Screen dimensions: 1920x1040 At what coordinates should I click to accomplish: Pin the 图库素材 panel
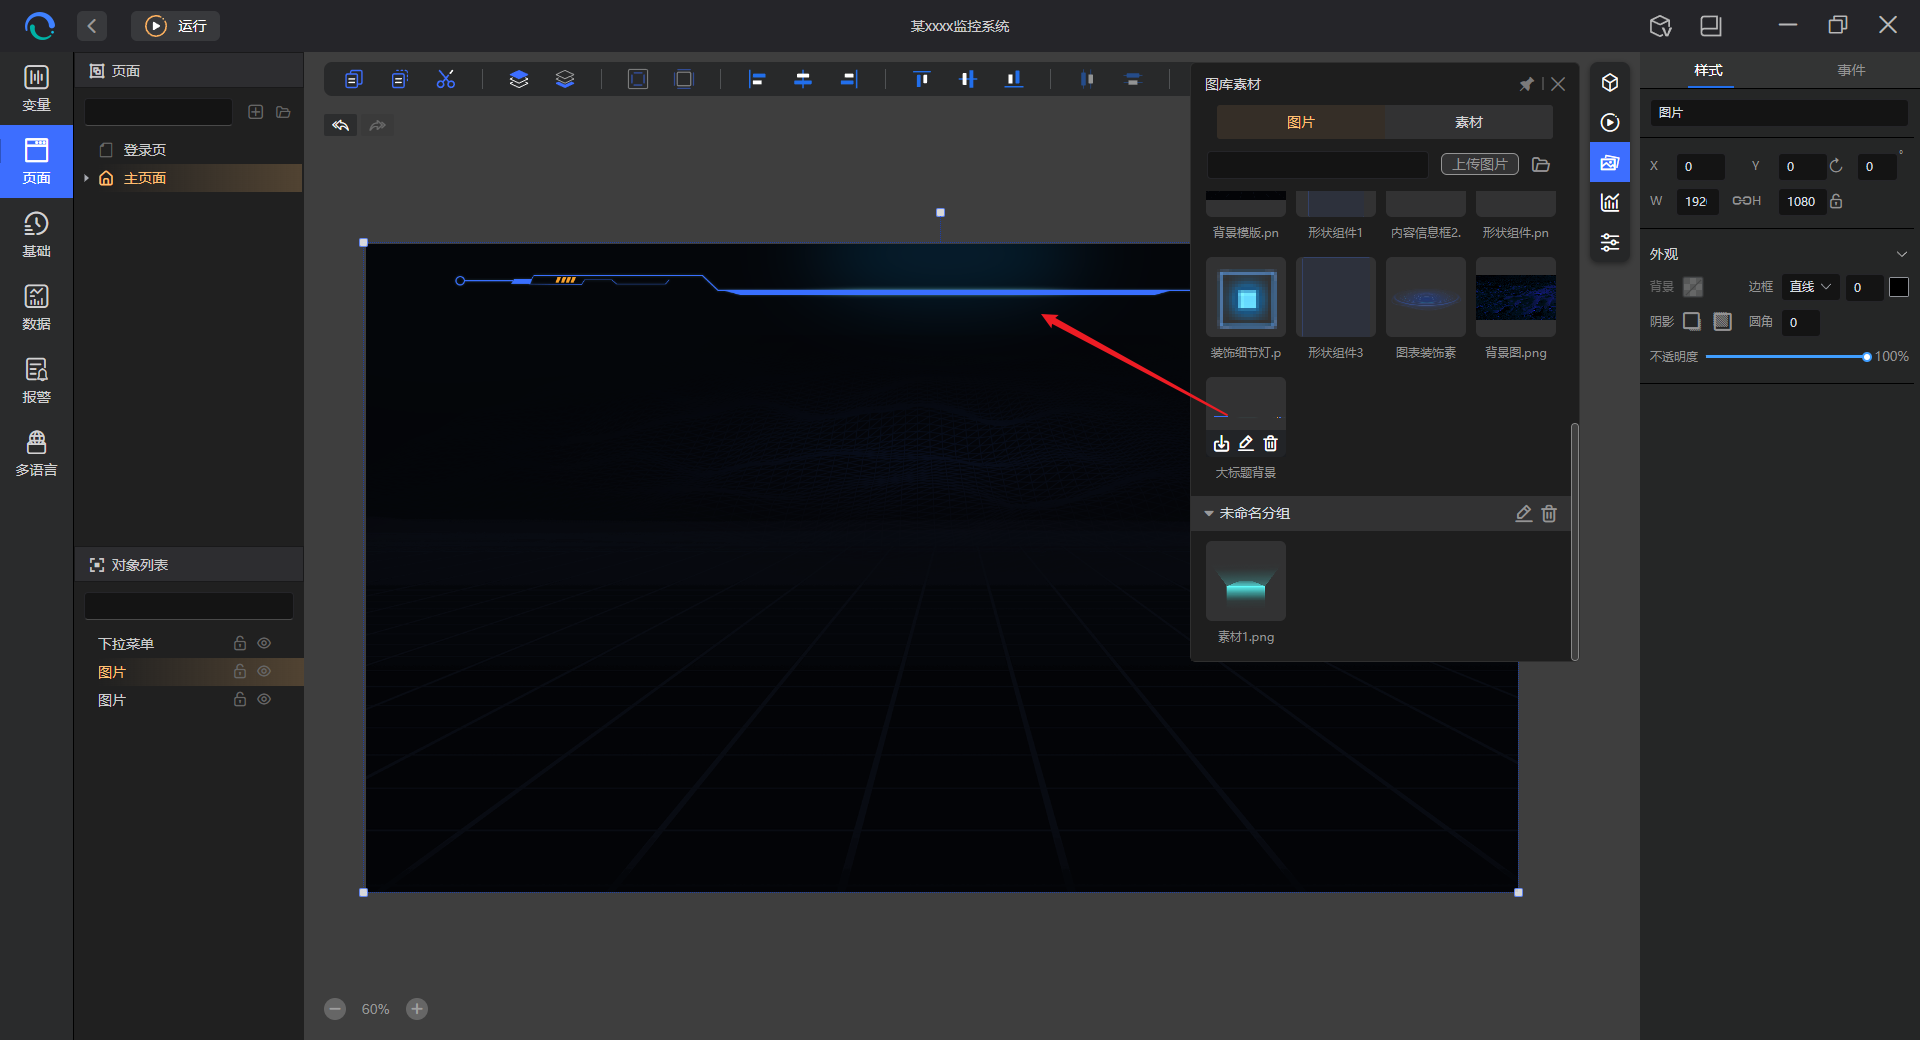pos(1526,84)
